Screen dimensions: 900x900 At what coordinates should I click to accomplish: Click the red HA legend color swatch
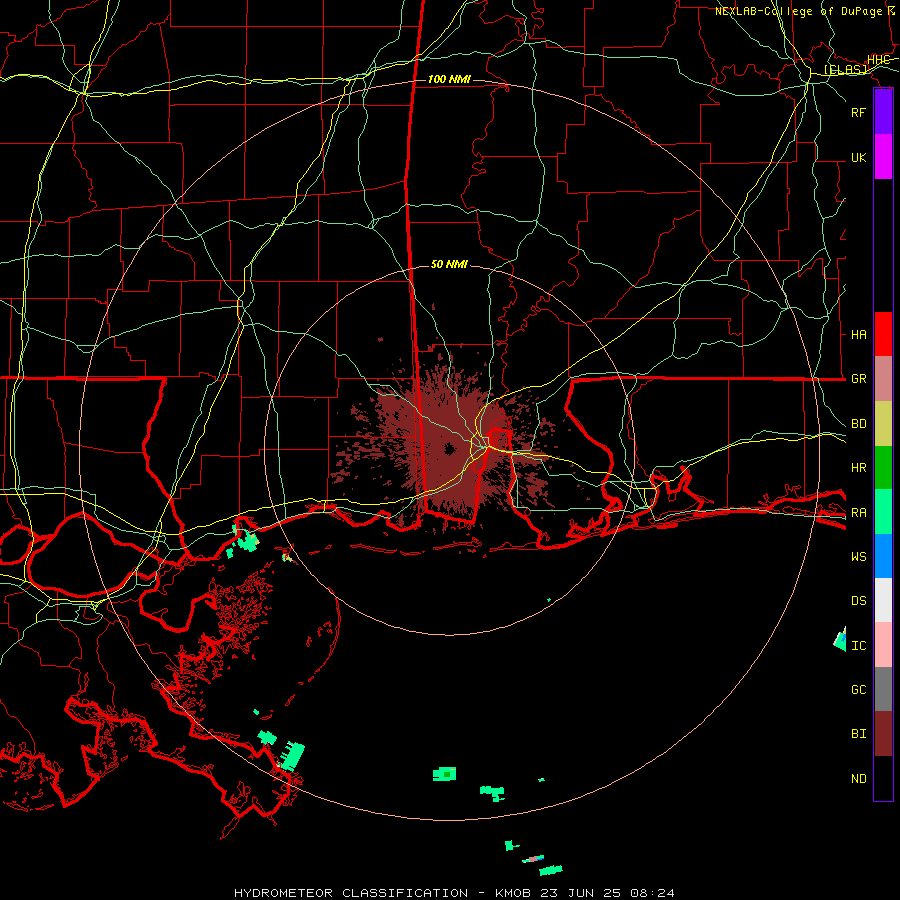click(883, 334)
